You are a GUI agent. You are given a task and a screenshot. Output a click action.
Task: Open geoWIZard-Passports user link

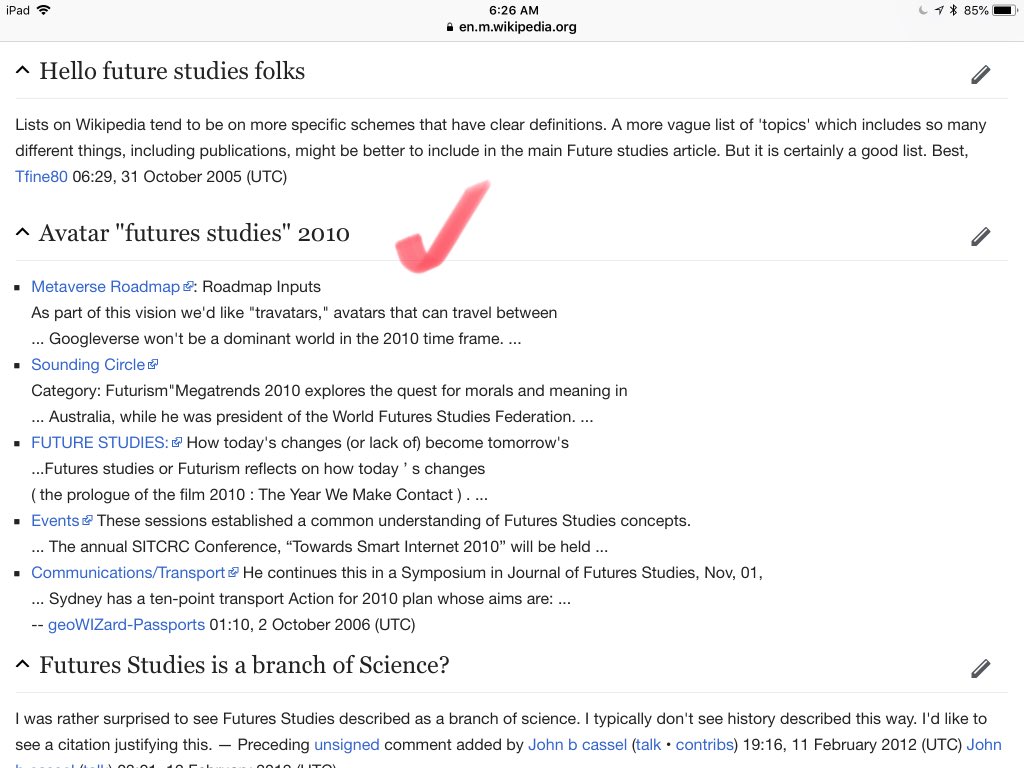(x=126, y=624)
